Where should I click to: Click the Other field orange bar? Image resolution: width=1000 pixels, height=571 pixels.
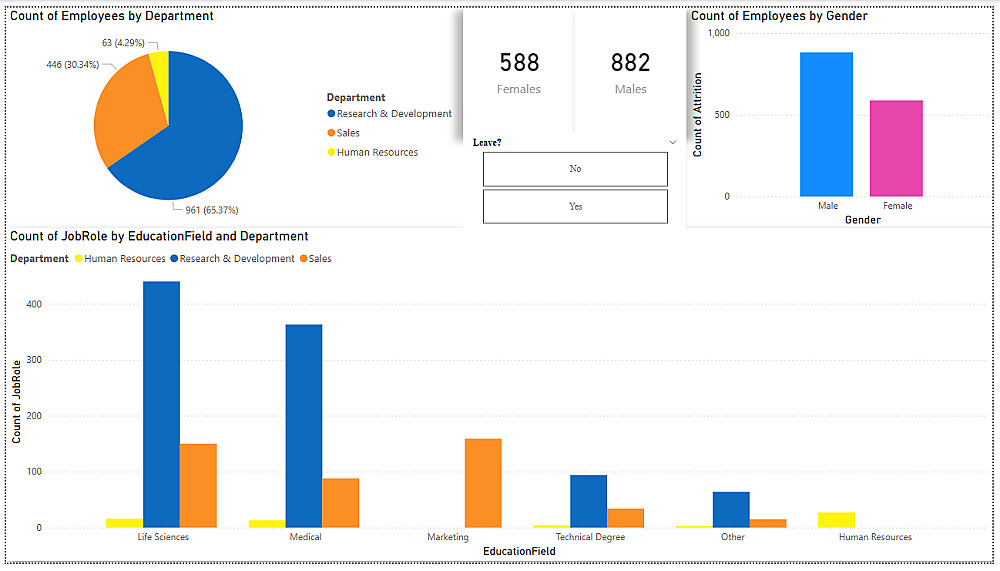point(768,523)
